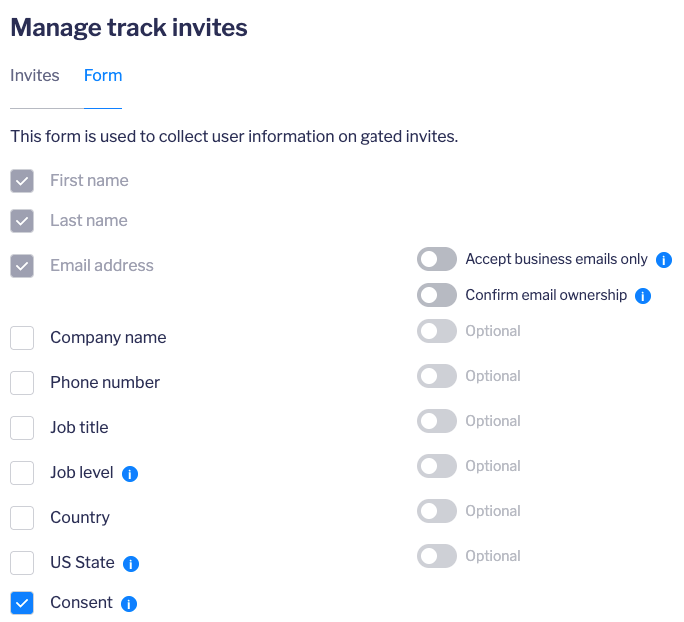Uncheck the Consent checkbox
The width and height of the screenshot is (684, 622).
click(22, 603)
